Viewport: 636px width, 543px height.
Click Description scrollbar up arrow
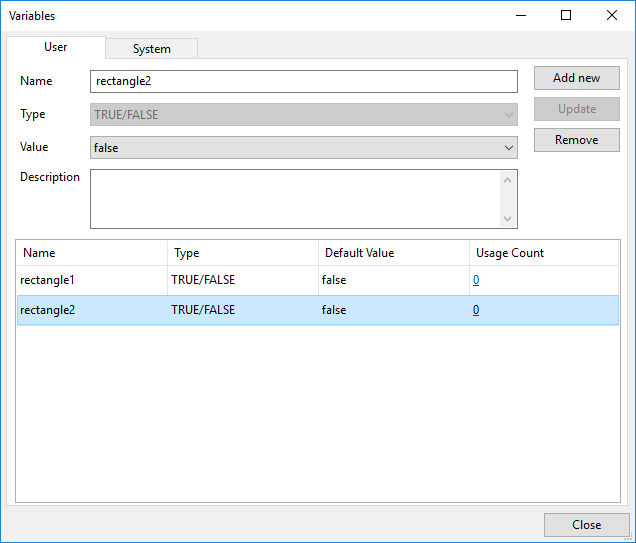point(507,180)
